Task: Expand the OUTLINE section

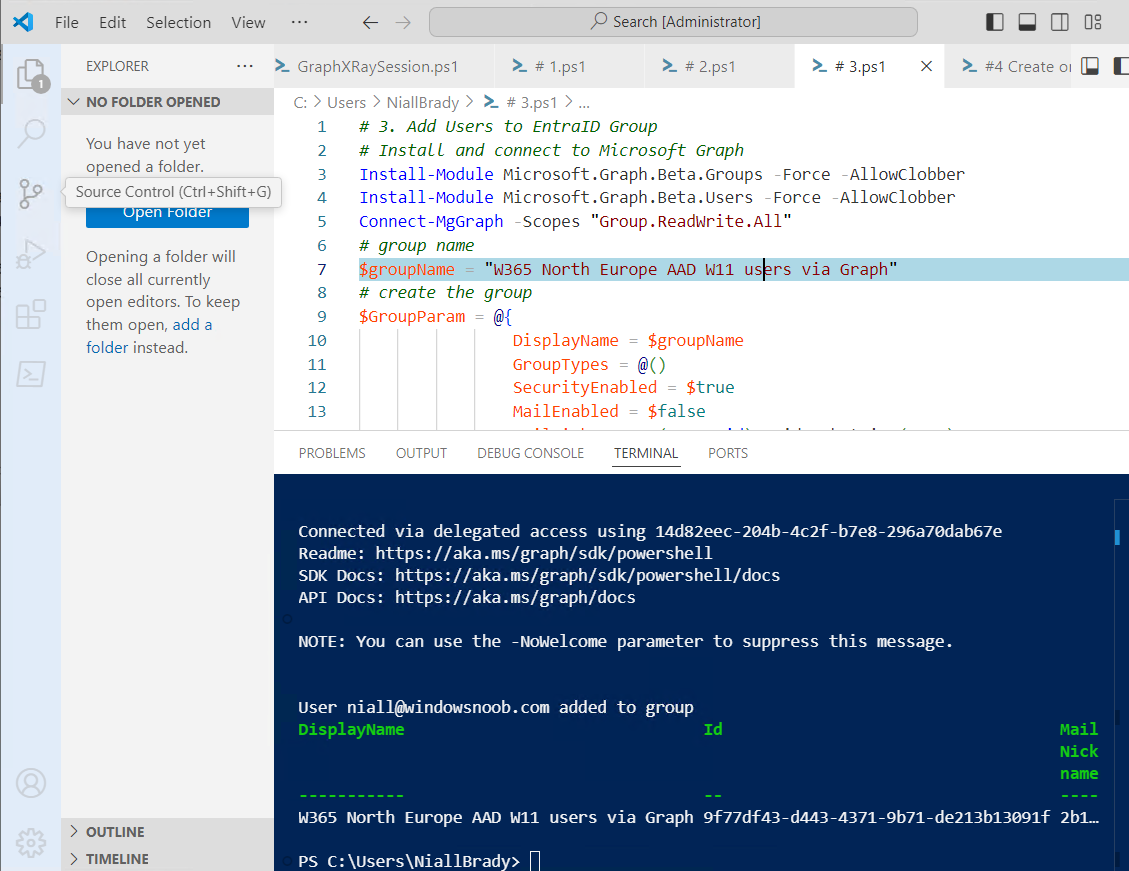Action: (167, 832)
